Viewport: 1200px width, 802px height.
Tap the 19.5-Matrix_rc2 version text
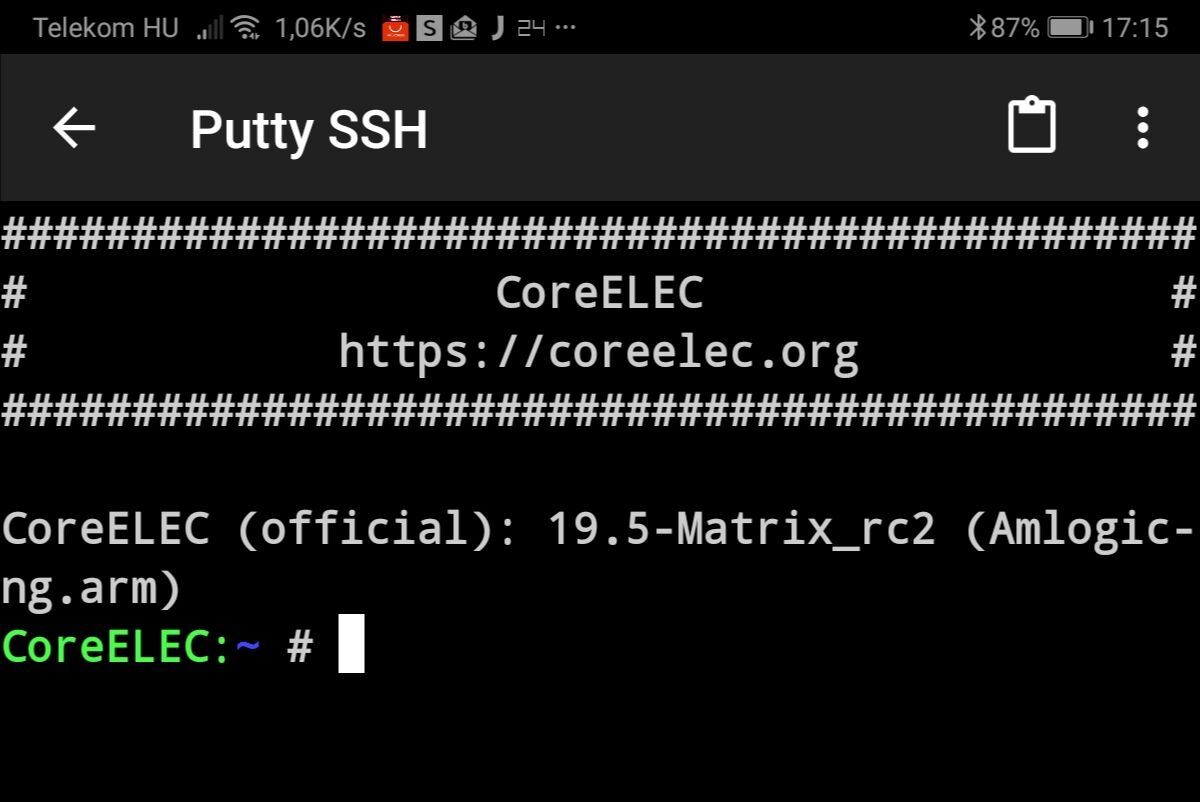(x=741, y=530)
